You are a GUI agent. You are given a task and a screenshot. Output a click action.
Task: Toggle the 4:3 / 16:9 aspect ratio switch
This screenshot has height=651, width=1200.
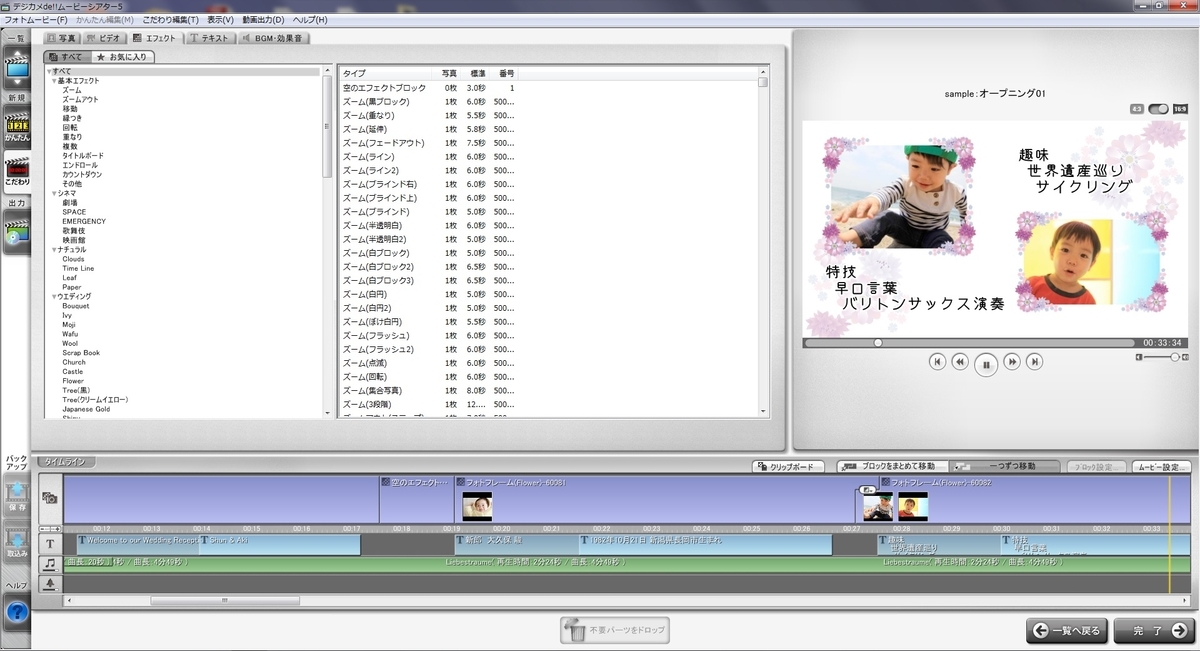pos(1158,109)
